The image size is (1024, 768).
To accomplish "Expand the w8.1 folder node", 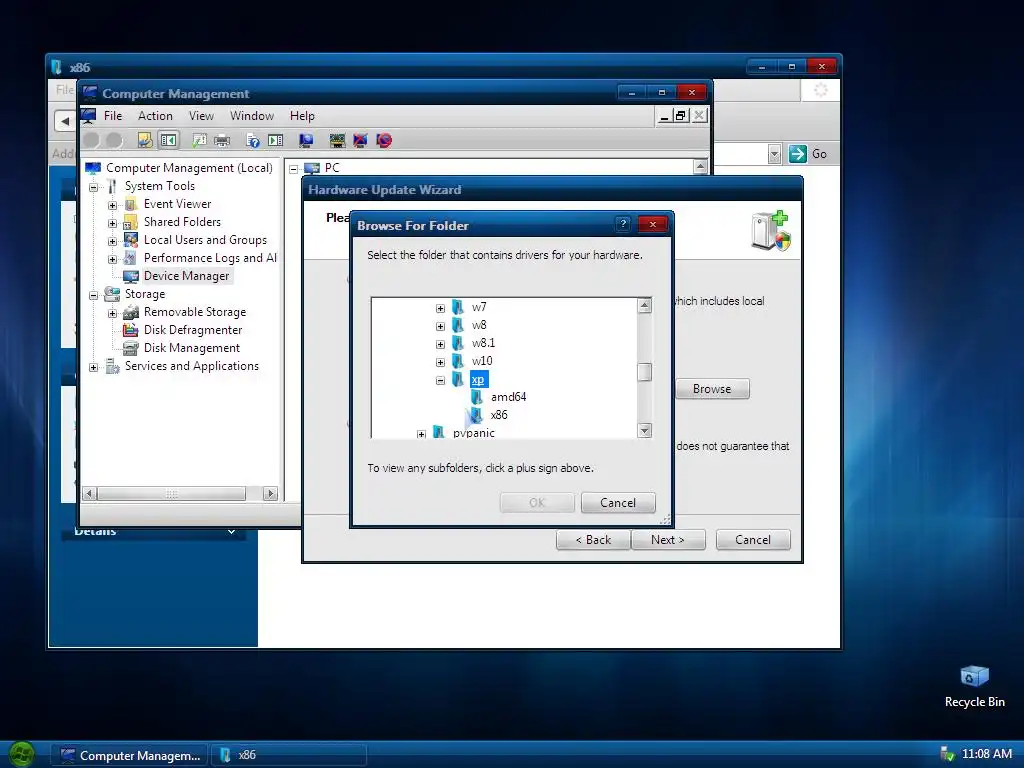I will 440,344.
